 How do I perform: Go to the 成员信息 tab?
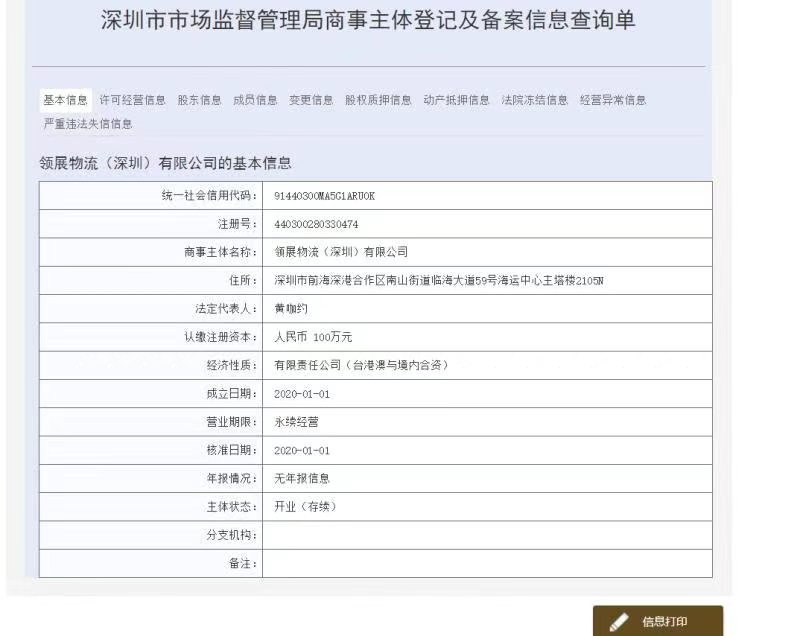coord(255,100)
